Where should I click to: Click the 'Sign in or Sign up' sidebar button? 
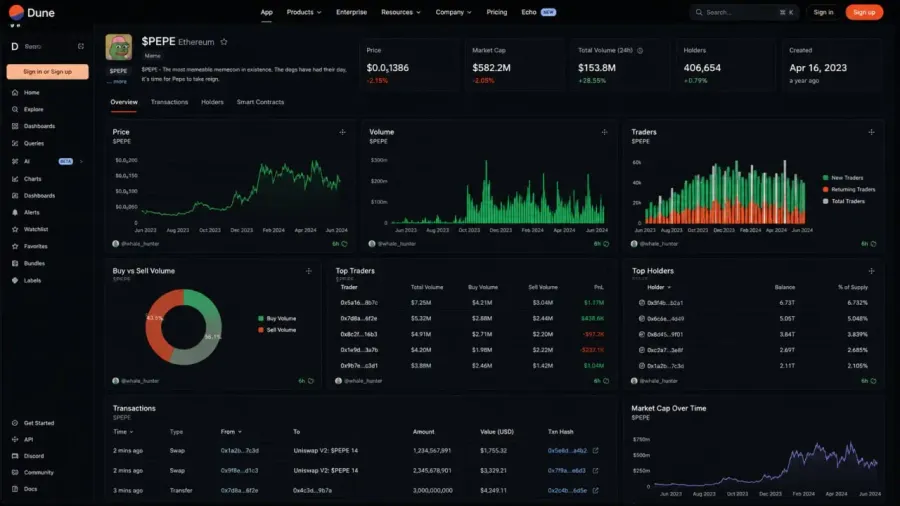[x=48, y=72]
